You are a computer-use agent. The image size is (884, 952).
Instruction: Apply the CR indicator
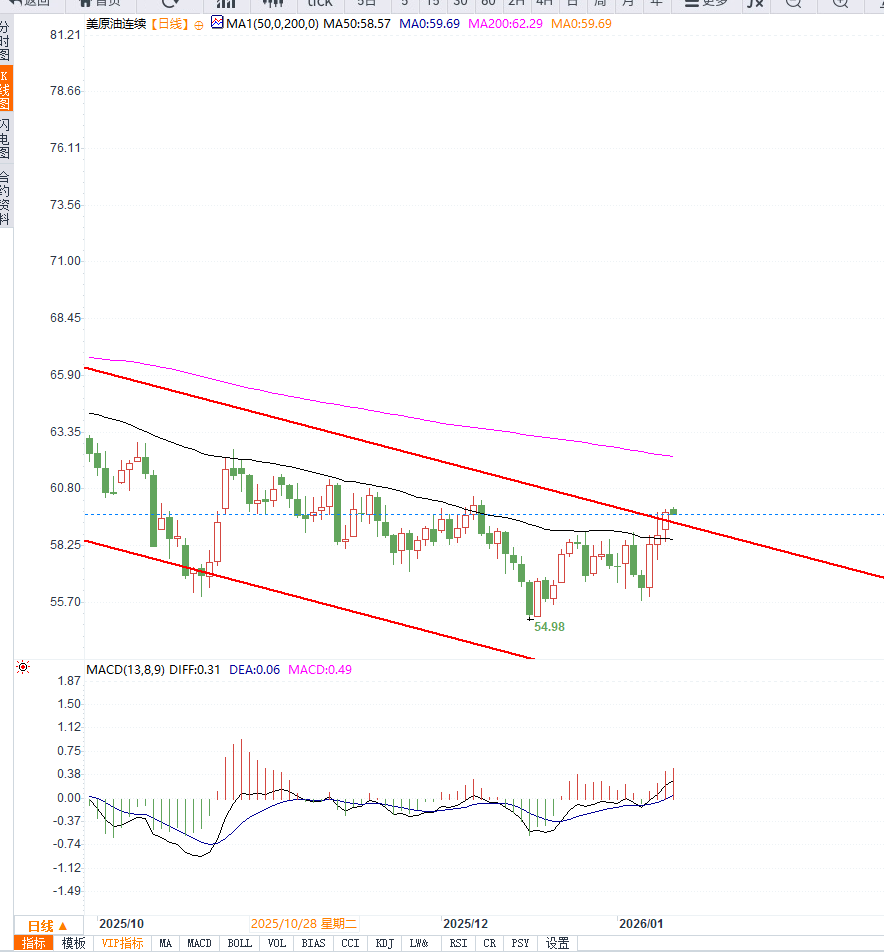489,943
